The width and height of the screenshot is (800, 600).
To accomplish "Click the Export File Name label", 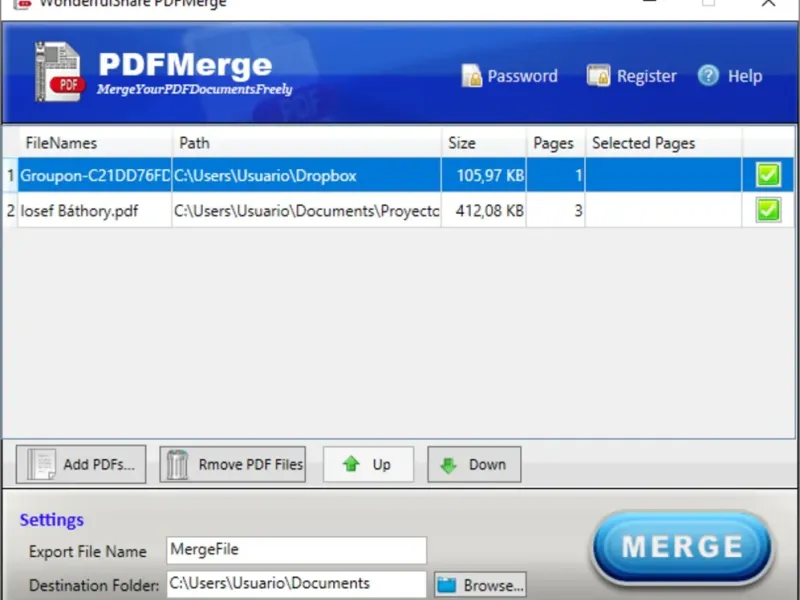I will pos(88,552).
